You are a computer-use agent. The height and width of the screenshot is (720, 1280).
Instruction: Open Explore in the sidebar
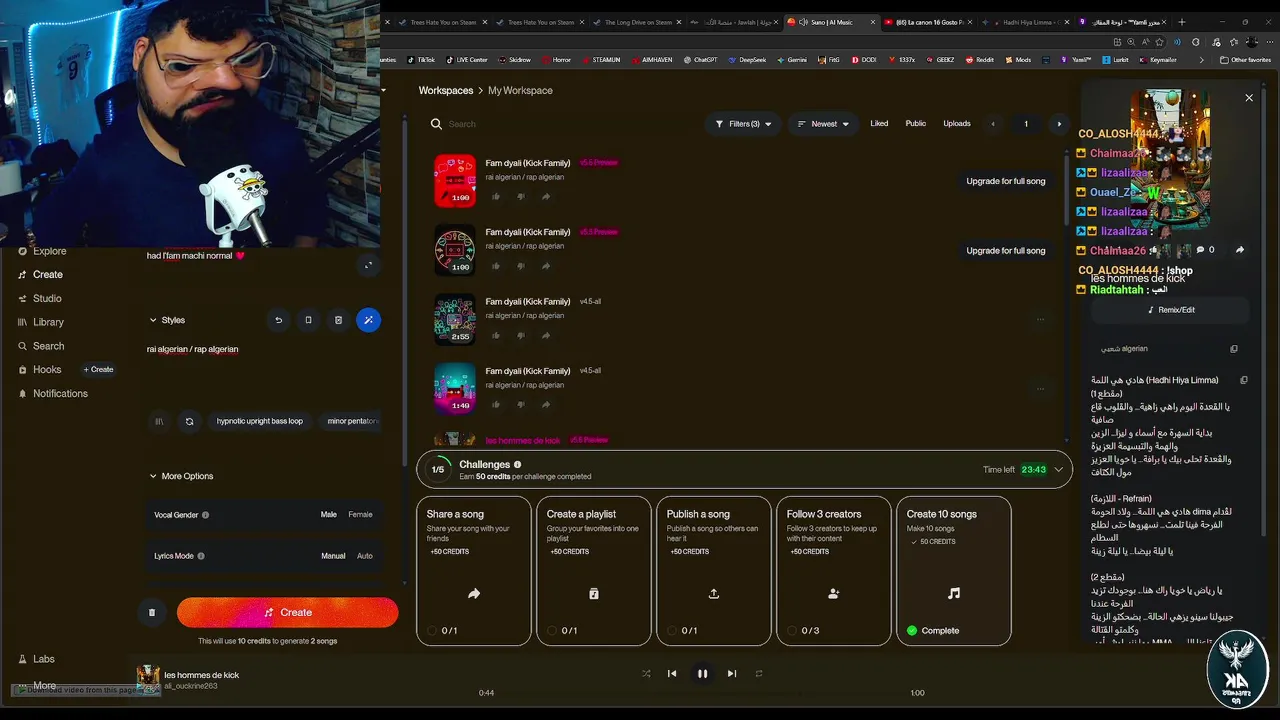(42, 251)
